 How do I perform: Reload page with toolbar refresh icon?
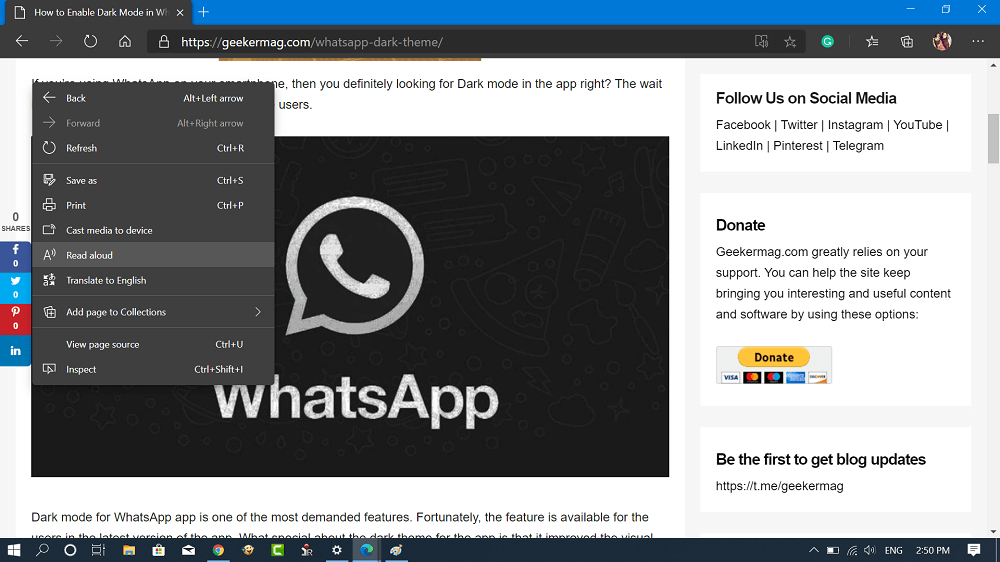coord(91,41)
